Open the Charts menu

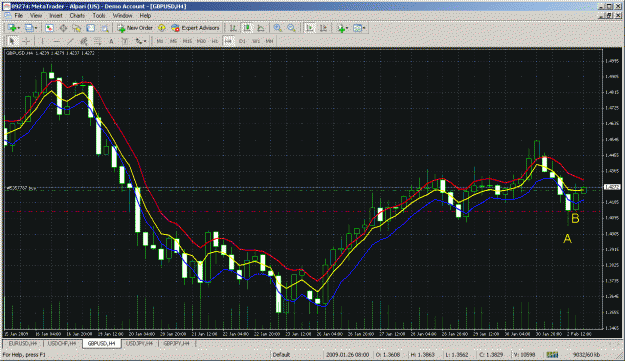(x=77, y=16)
